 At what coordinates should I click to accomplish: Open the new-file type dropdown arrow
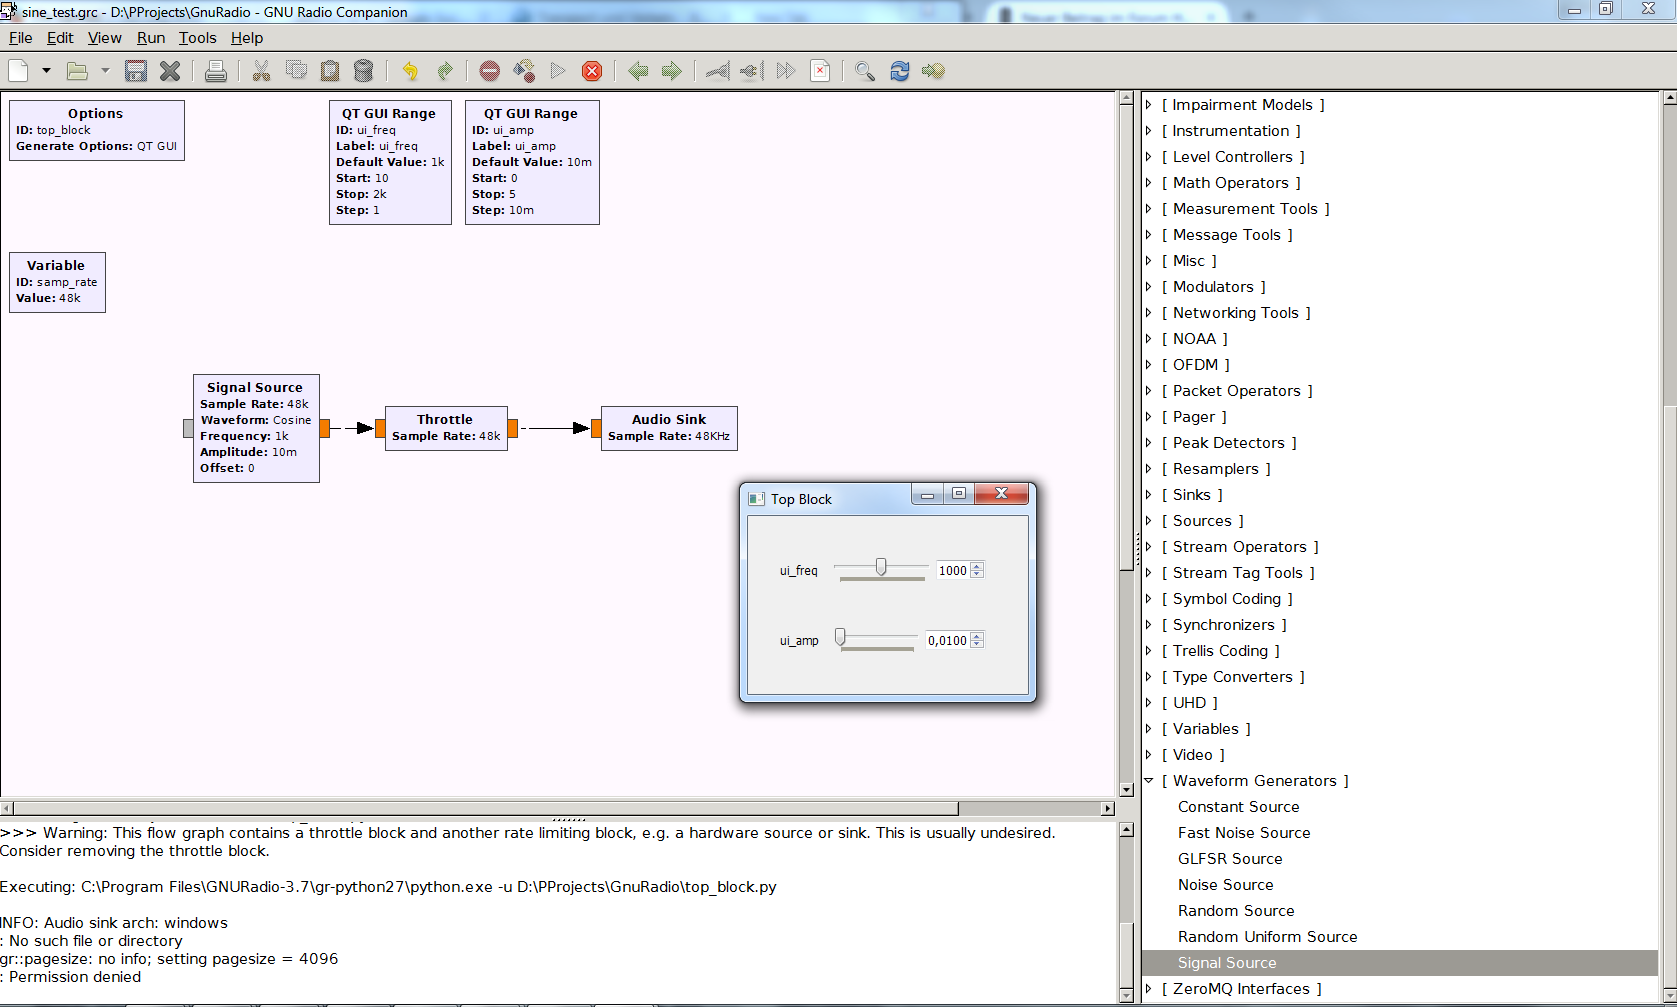point(46,71)
